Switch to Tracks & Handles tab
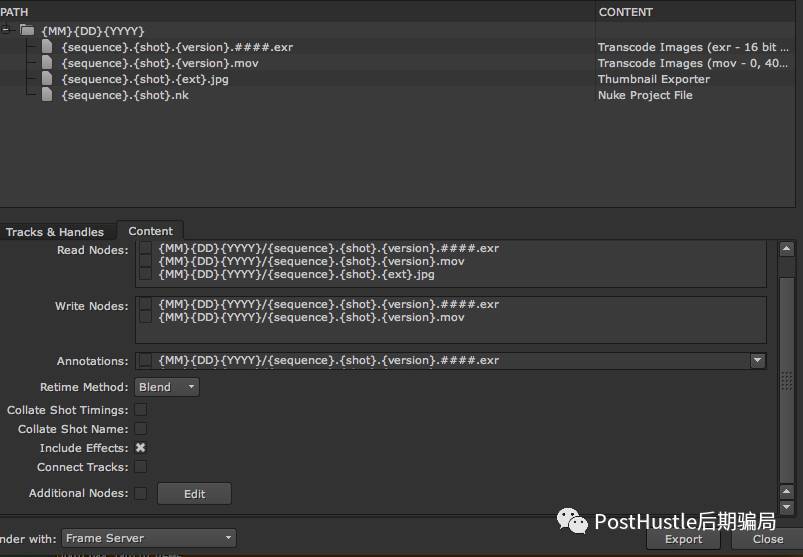This screenshot has width=803, height=557. tap(55, 232)
